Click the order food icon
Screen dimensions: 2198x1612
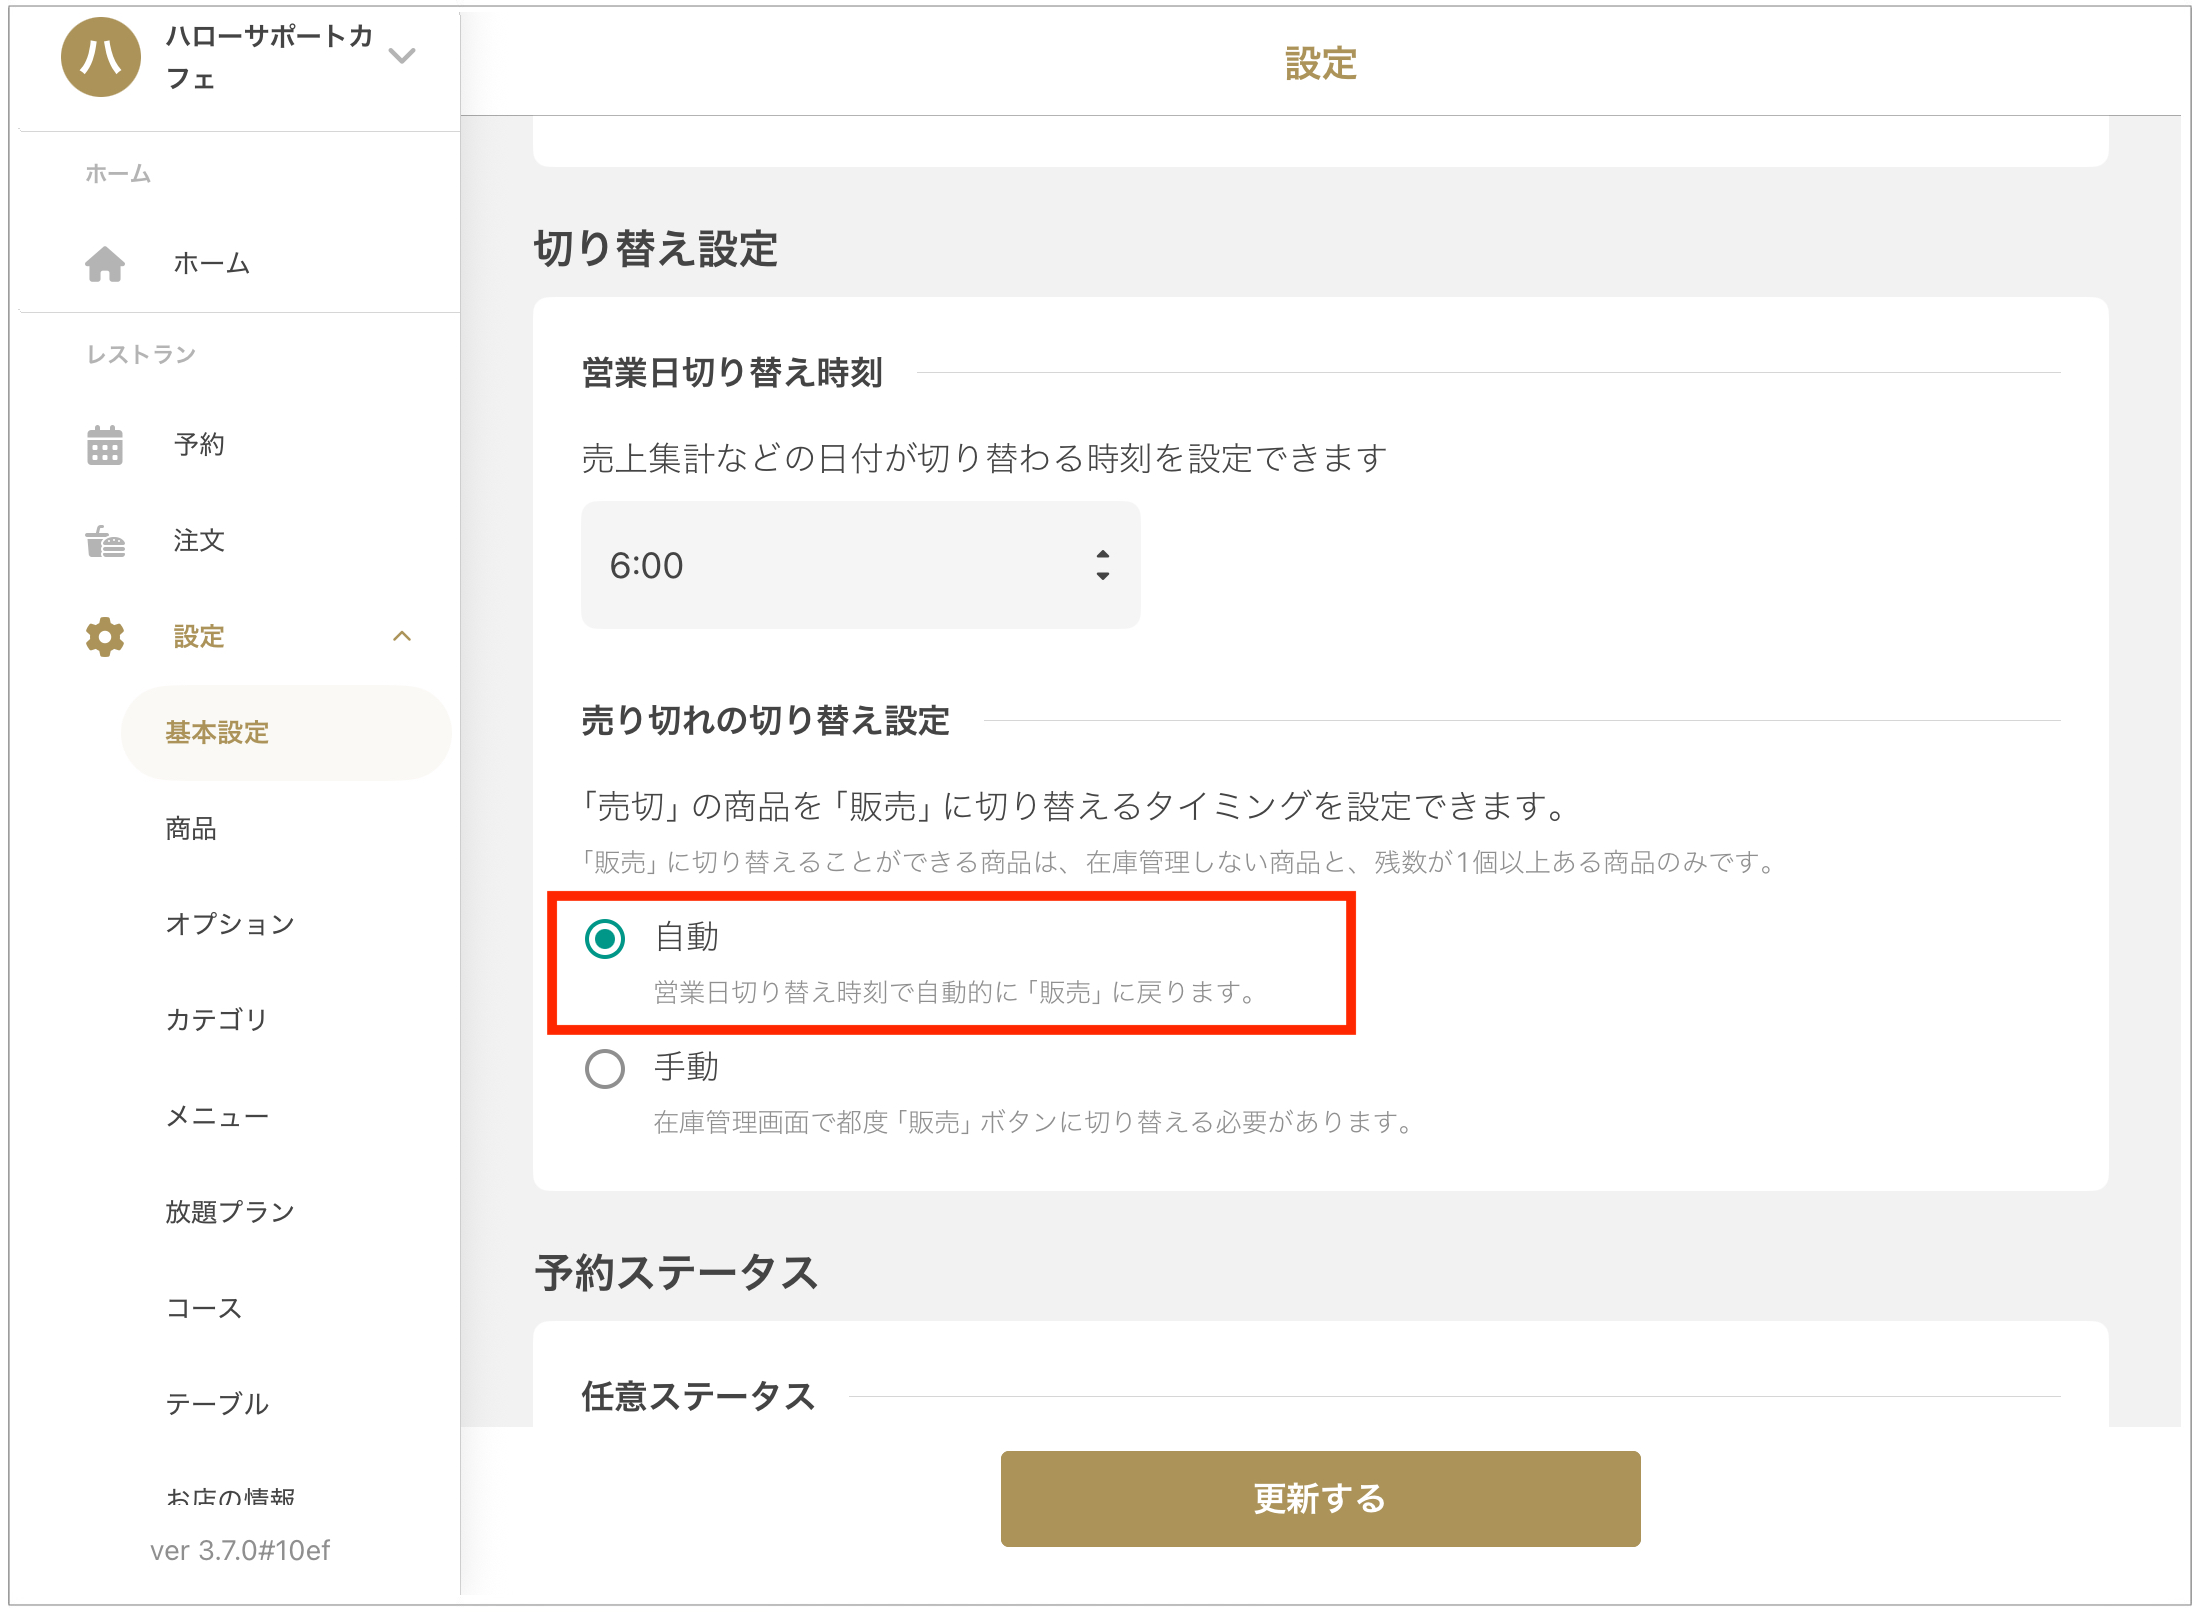tap(105, 541)
